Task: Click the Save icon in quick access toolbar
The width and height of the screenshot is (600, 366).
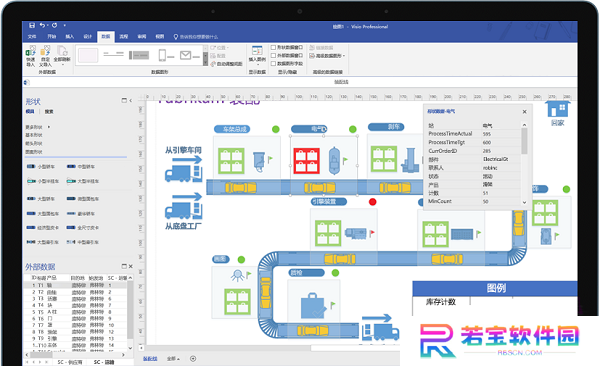Action: (32, 25)
